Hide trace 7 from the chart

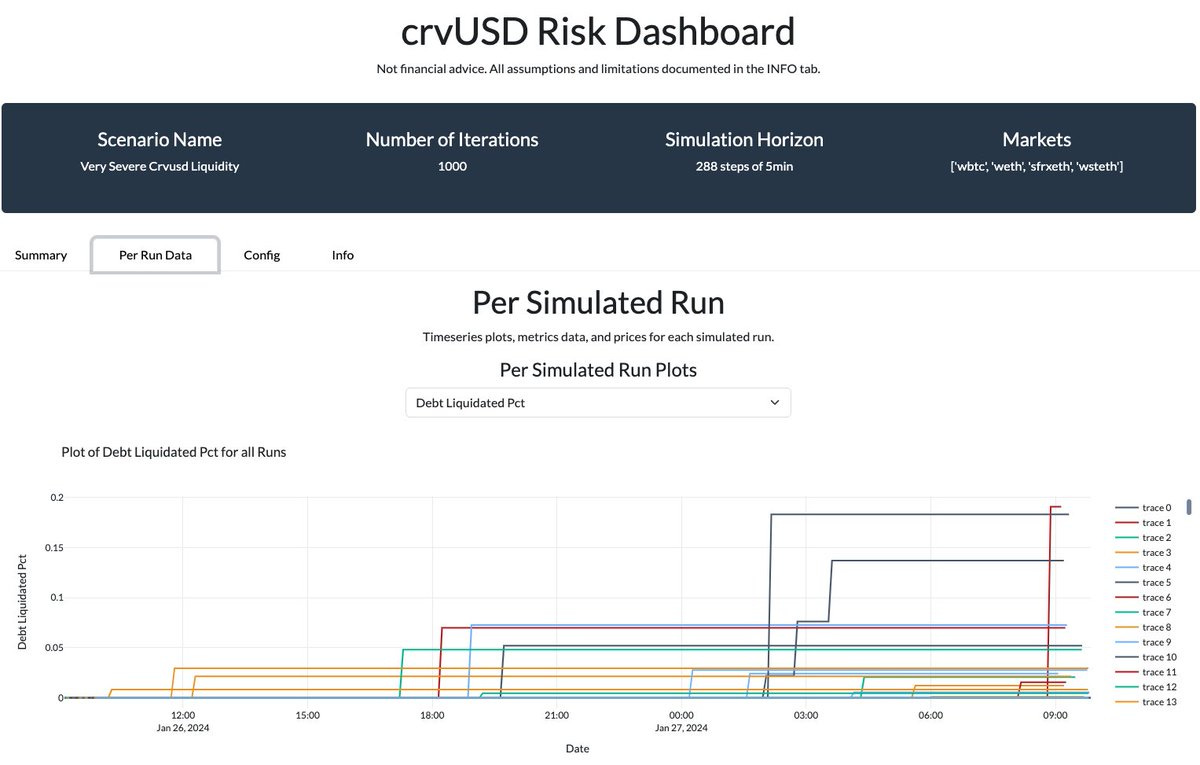coord(1143,613)
